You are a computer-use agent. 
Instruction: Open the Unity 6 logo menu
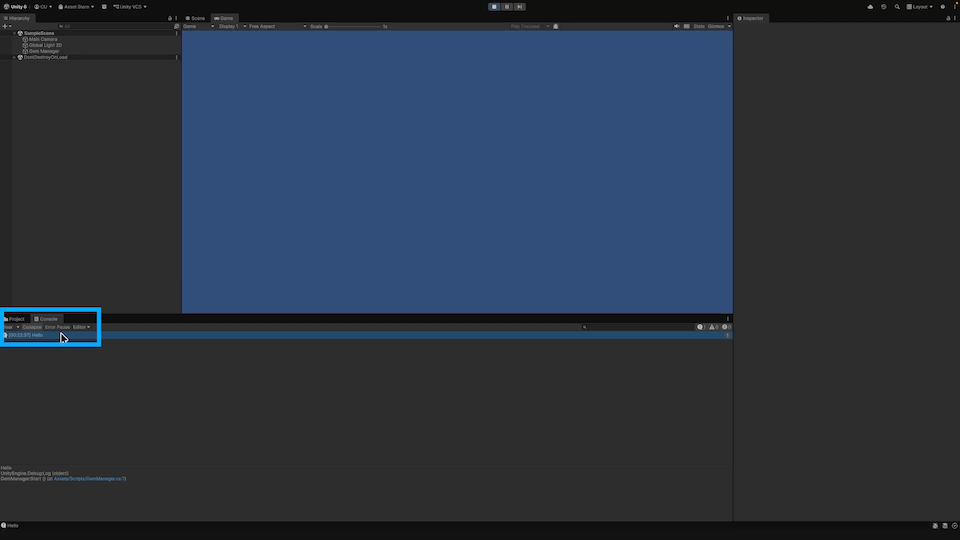[15, 7]
